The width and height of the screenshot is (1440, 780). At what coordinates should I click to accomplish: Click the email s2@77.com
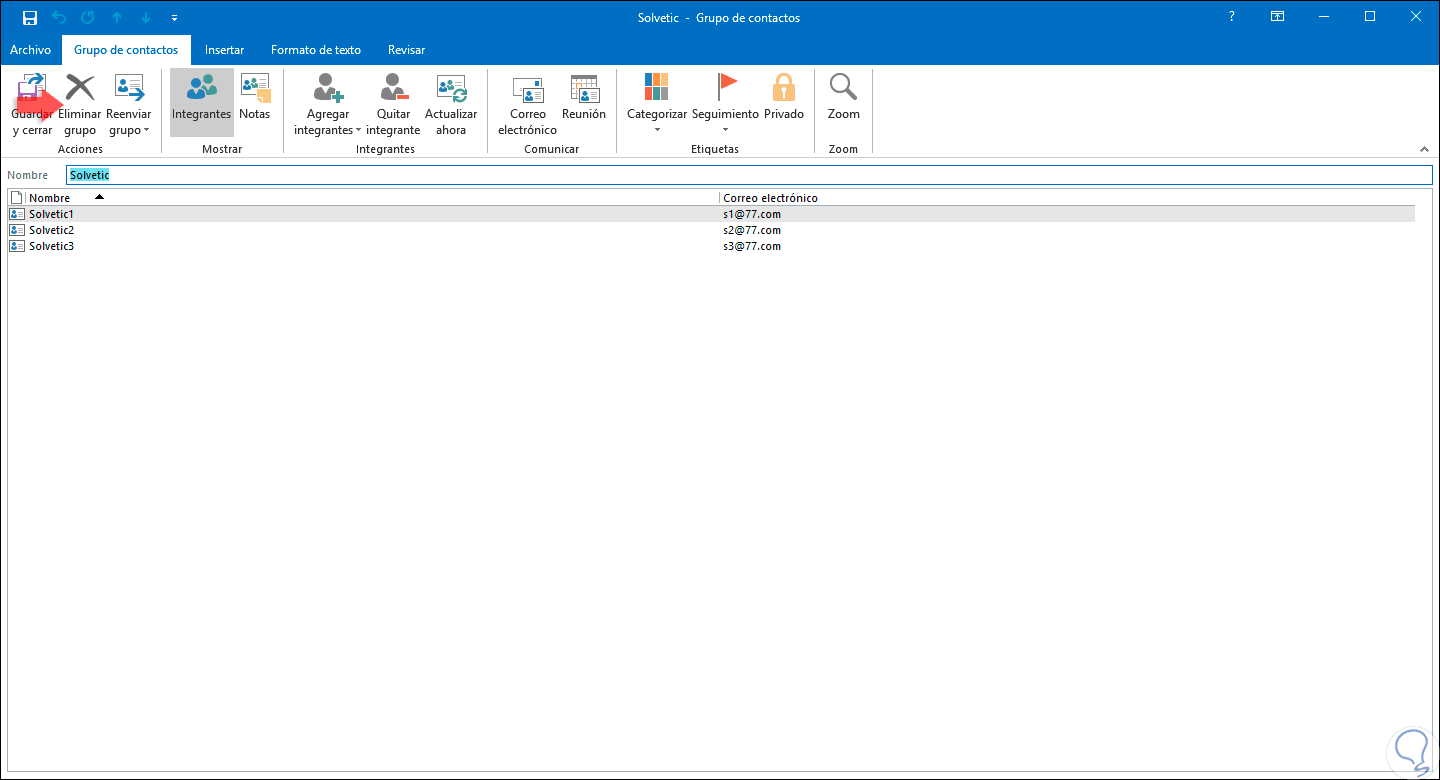point(752,230)
